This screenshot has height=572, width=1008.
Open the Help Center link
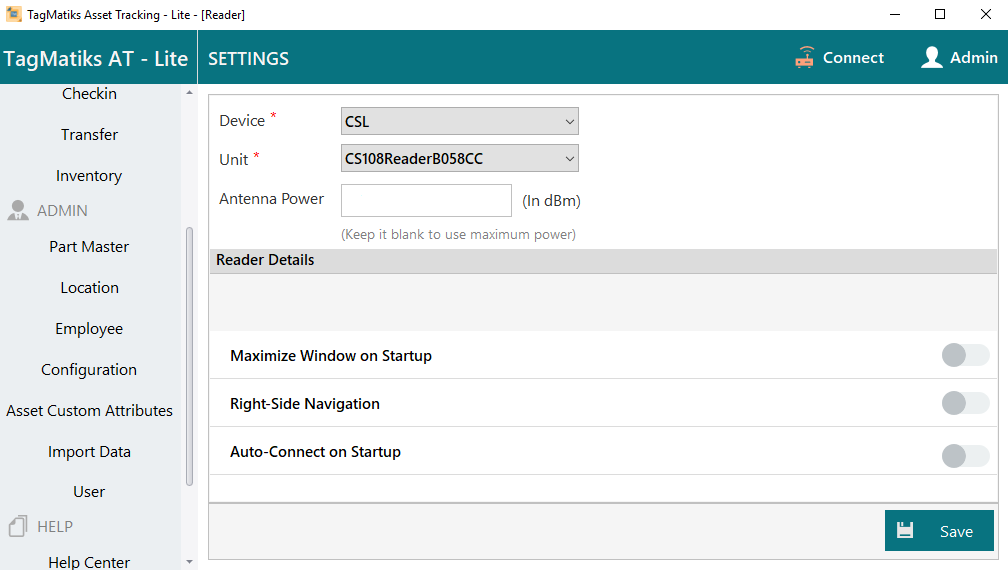89,562
